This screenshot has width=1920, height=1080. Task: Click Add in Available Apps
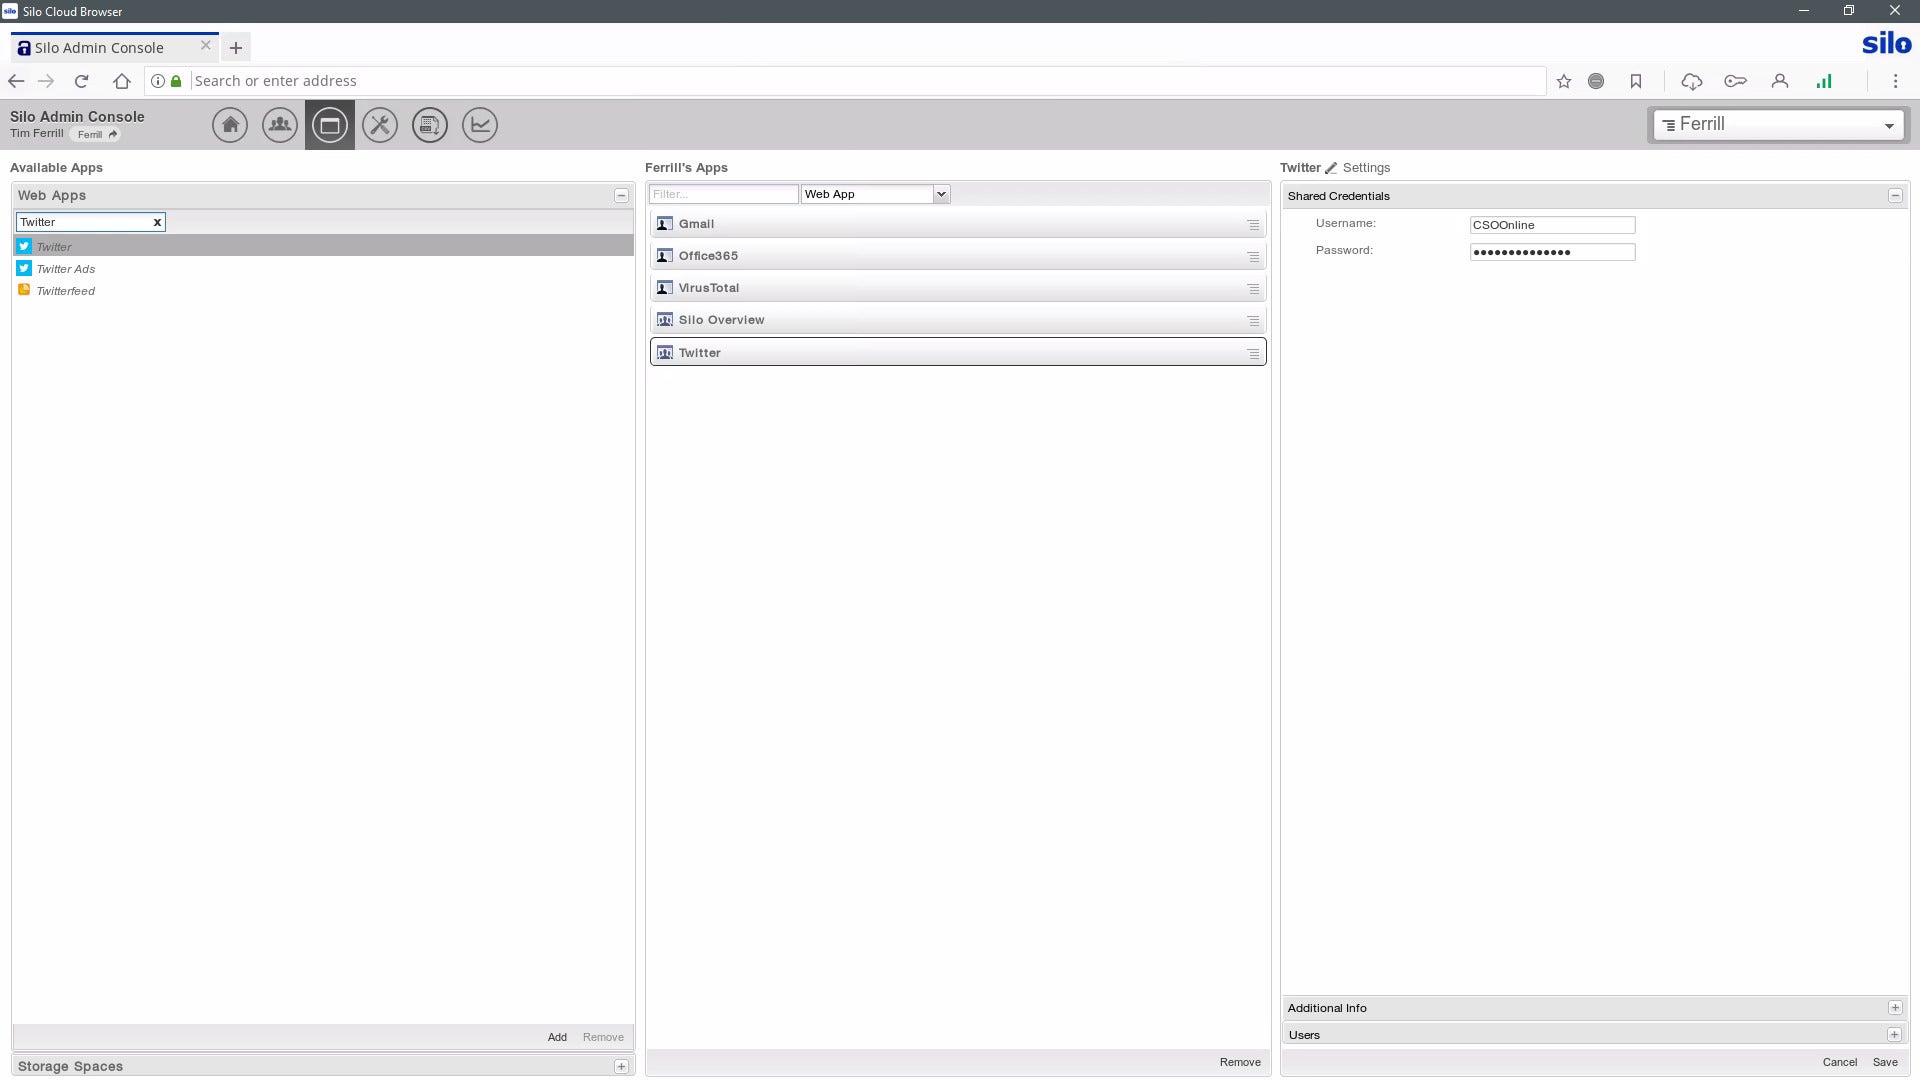(x=557, y=1037)
